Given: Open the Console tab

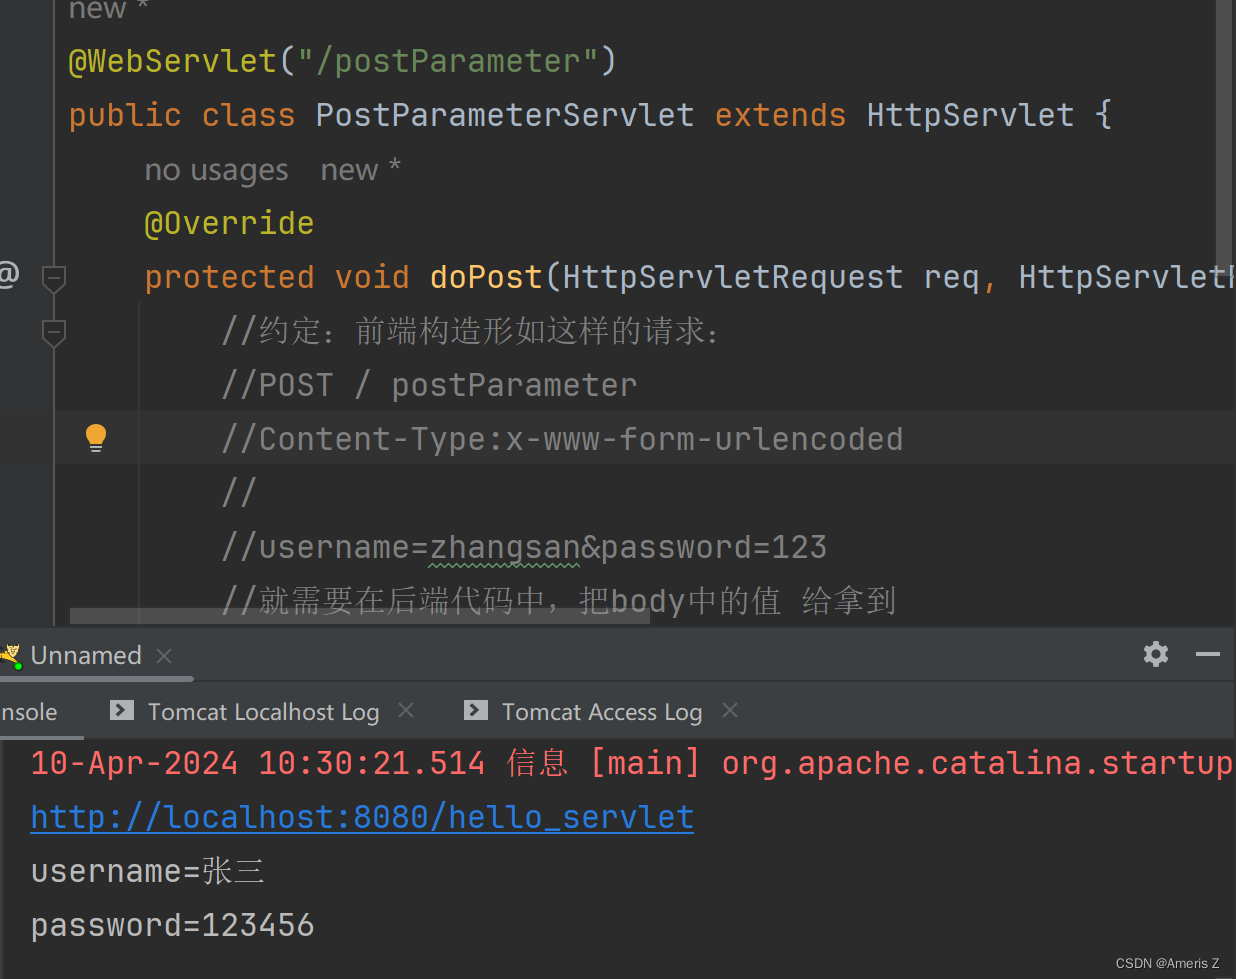Looking at the screenshot, I should pyautogui.click(x=28, y=711).
